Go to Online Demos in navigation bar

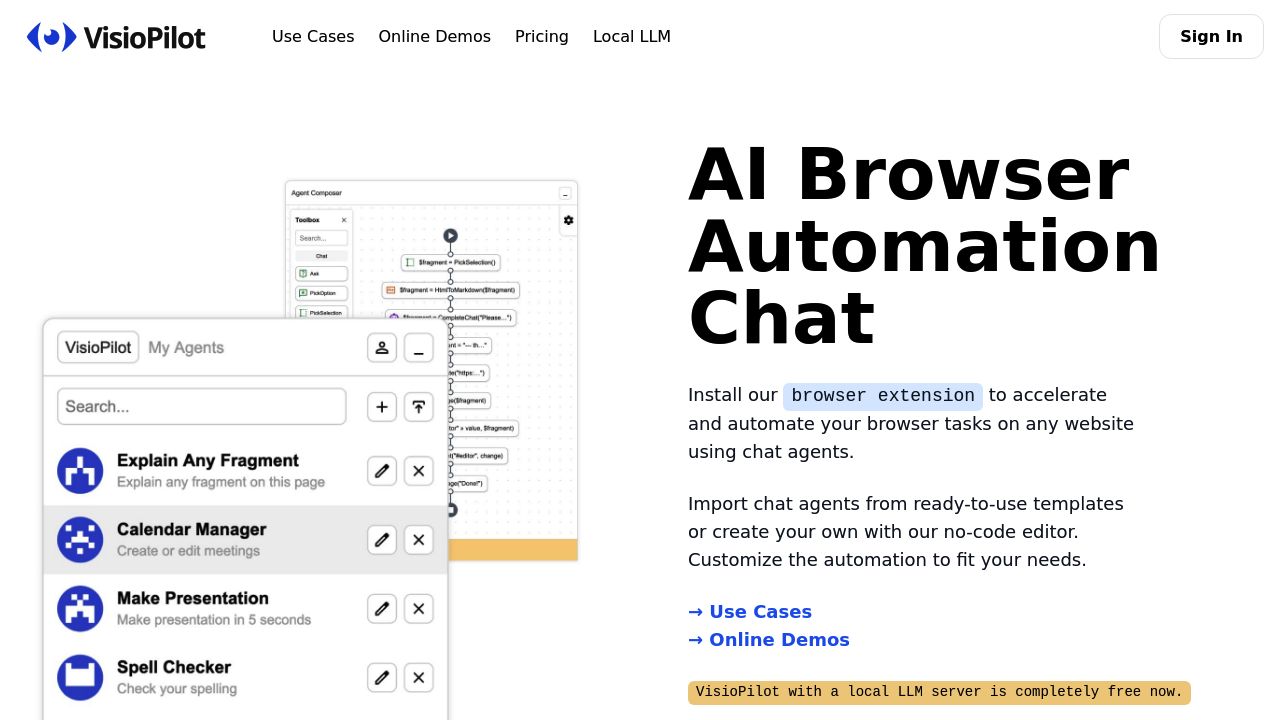click(434, 36)
